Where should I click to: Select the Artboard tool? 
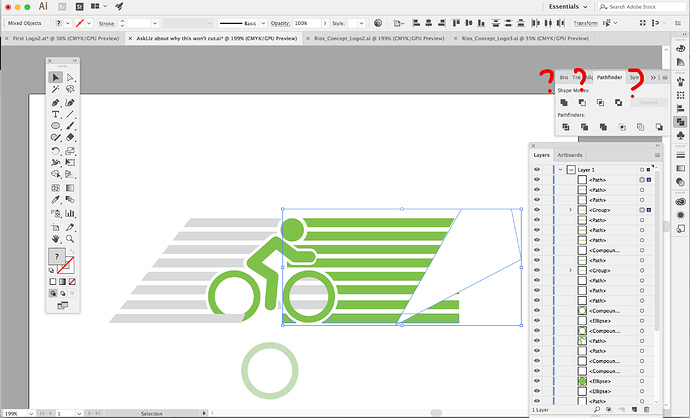55,227
